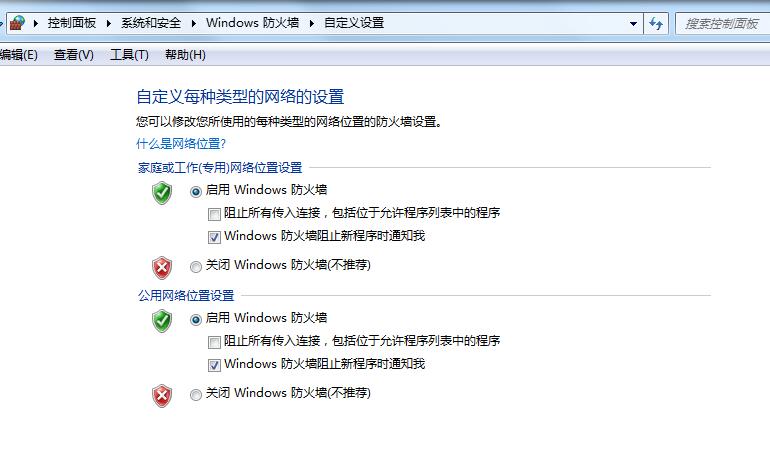Open the 什么是网络位置? help link

(181, 144)
